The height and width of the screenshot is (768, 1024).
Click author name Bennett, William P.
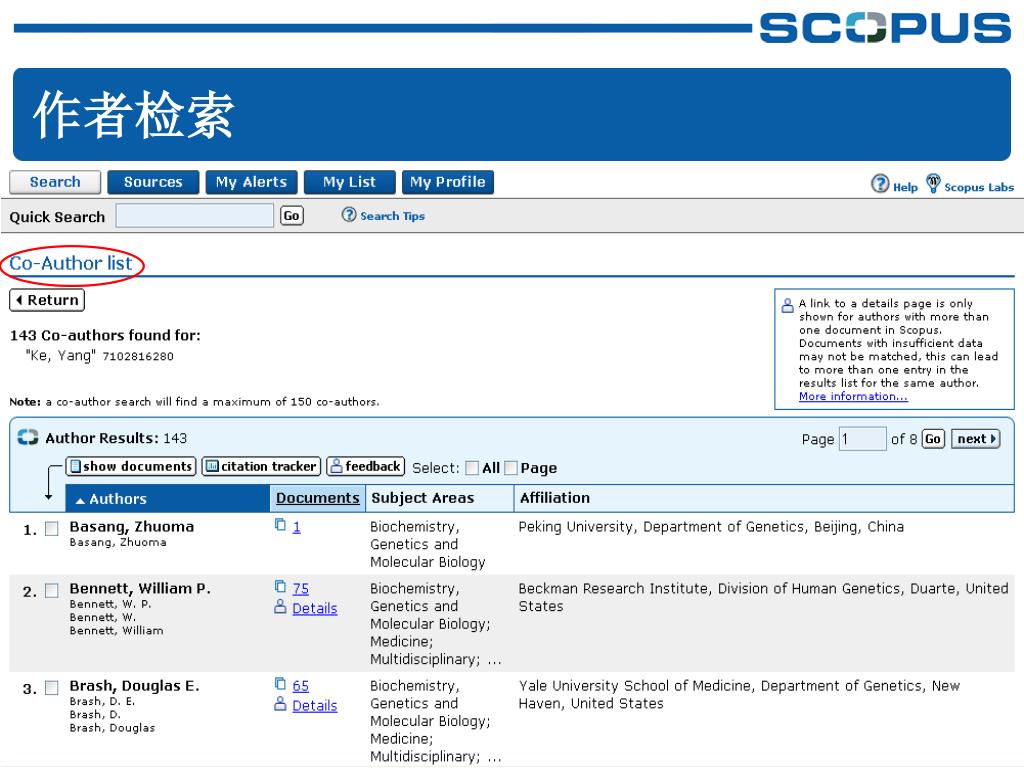coord(140,588)
